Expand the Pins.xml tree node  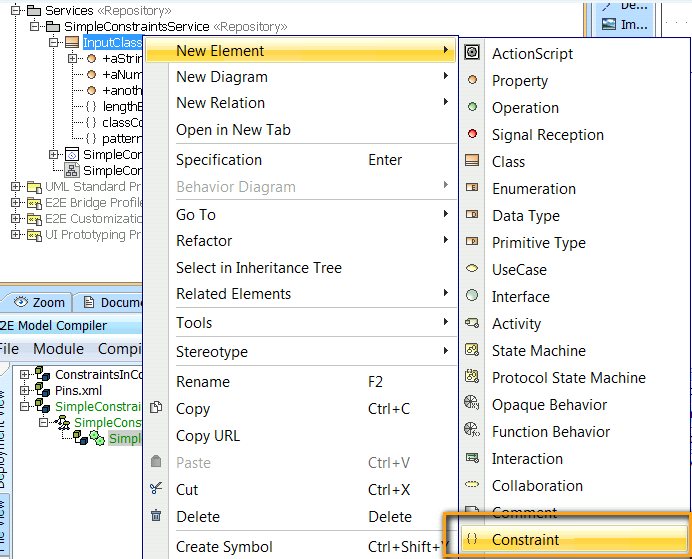pyautogui.click(x=25, y=390)
